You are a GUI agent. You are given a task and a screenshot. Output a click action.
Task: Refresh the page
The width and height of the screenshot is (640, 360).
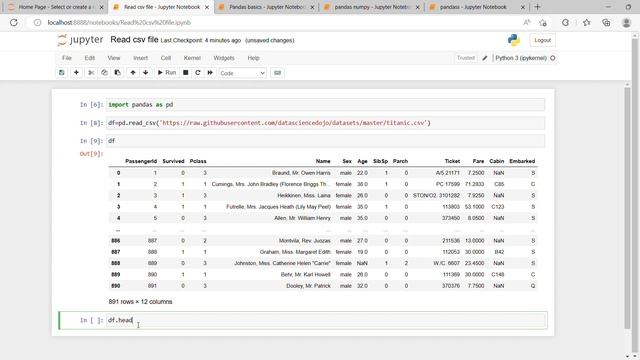coord(14,22)
